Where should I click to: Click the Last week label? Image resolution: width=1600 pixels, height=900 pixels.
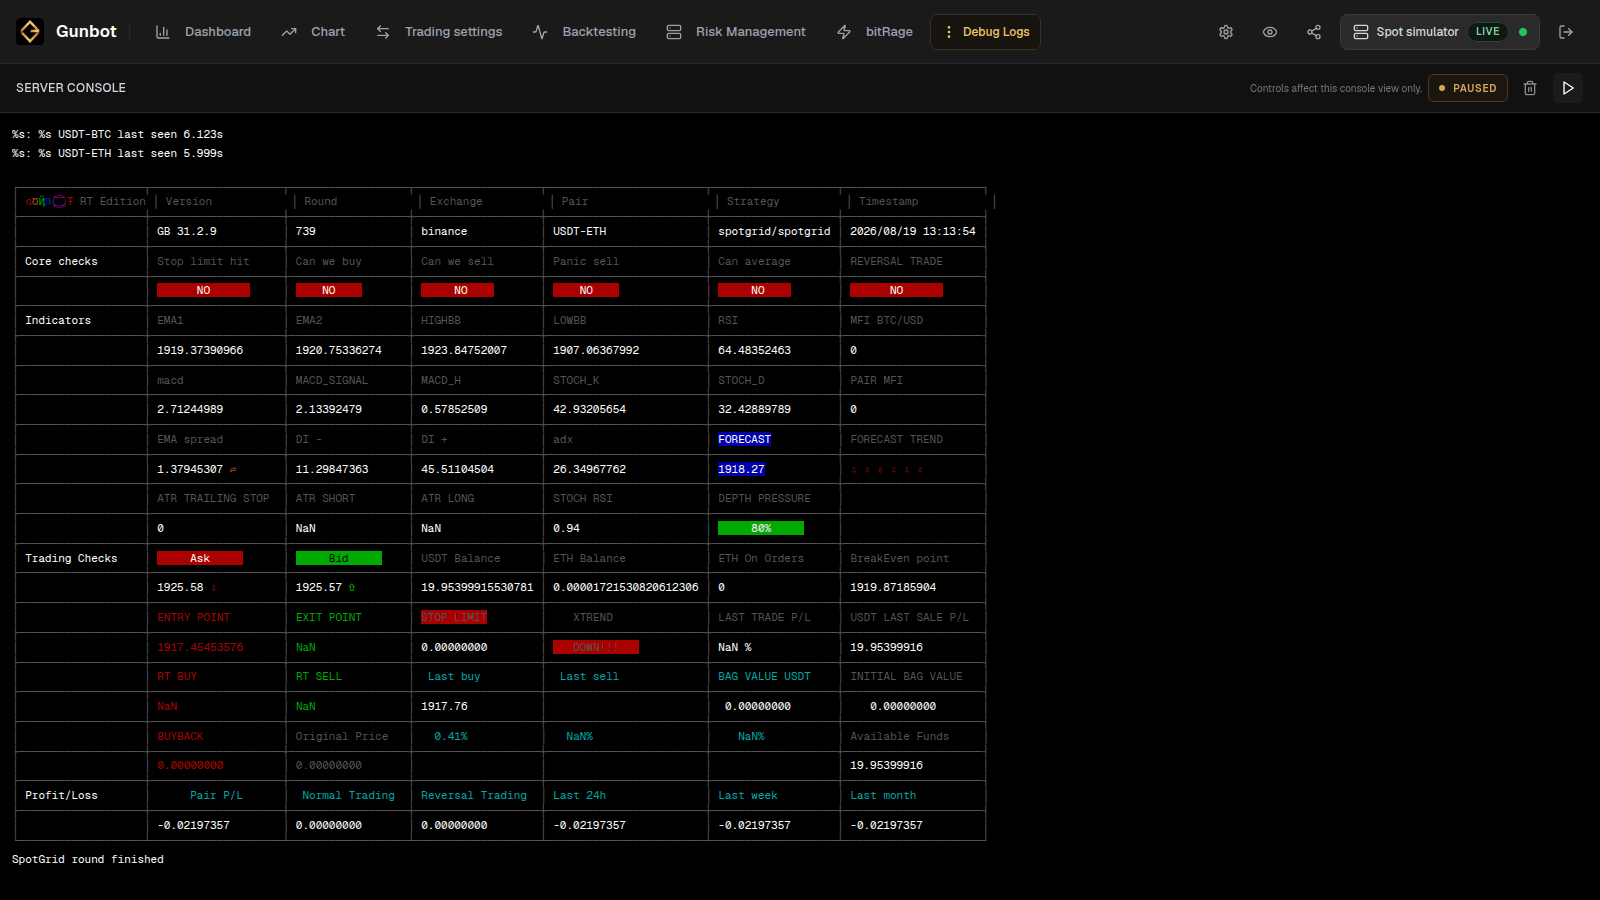coord(748,795)
